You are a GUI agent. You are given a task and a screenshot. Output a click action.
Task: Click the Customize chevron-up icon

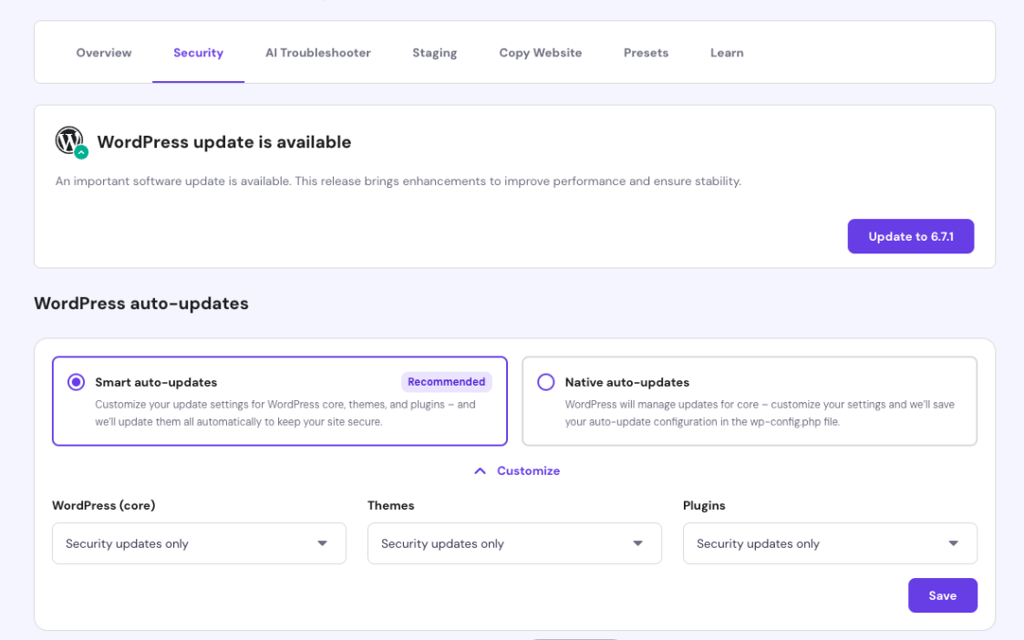[480, 471]
